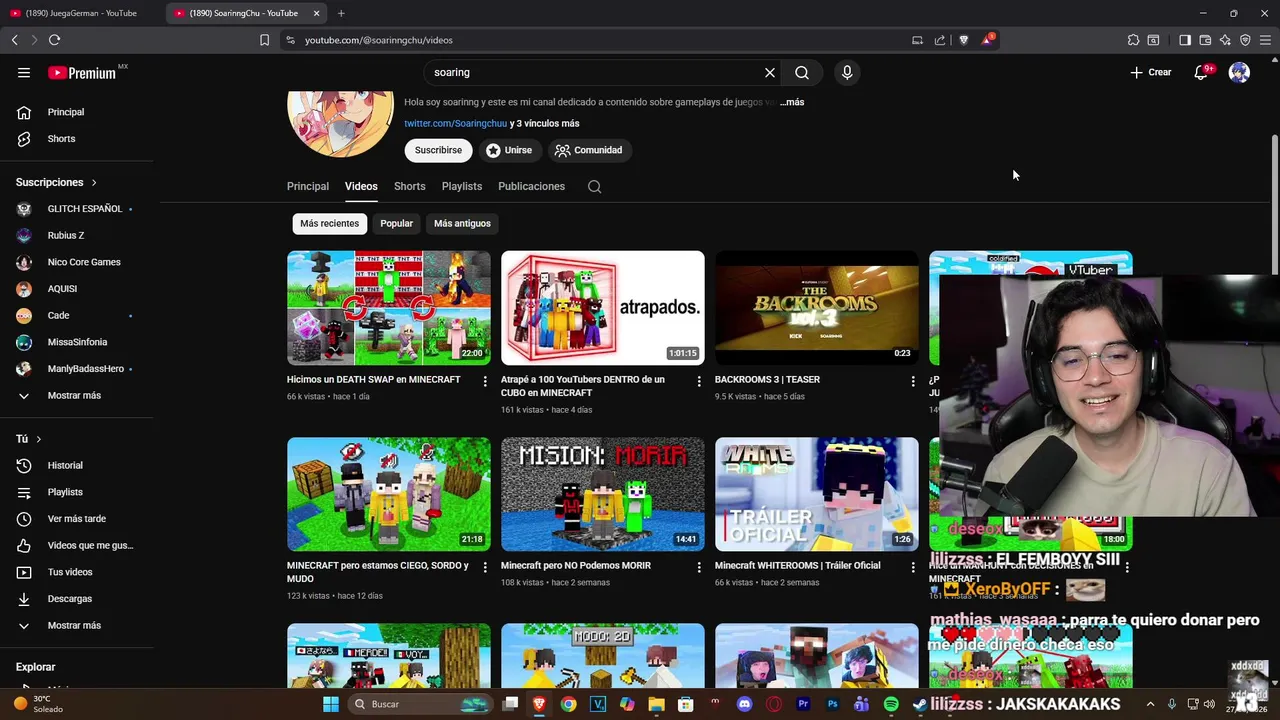Show hidden system tray icons chevron
1280x720 pixels.
click(x=1150, y=704)
